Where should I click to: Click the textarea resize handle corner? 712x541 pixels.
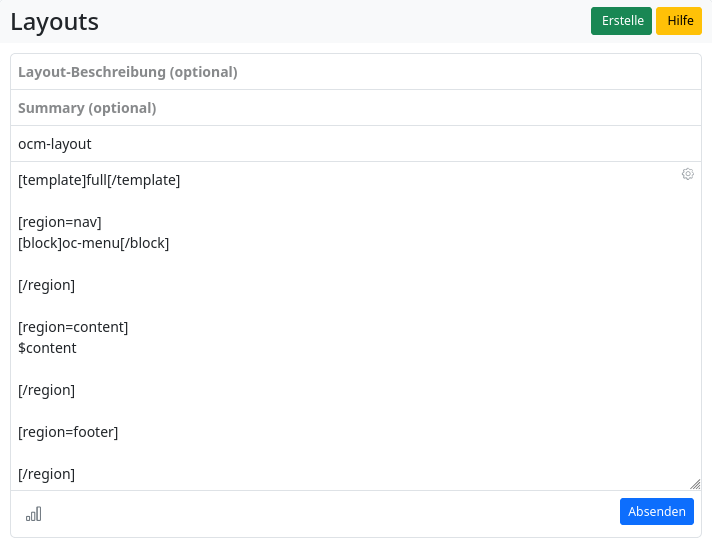pyautogui.click(x=695, y=483)
